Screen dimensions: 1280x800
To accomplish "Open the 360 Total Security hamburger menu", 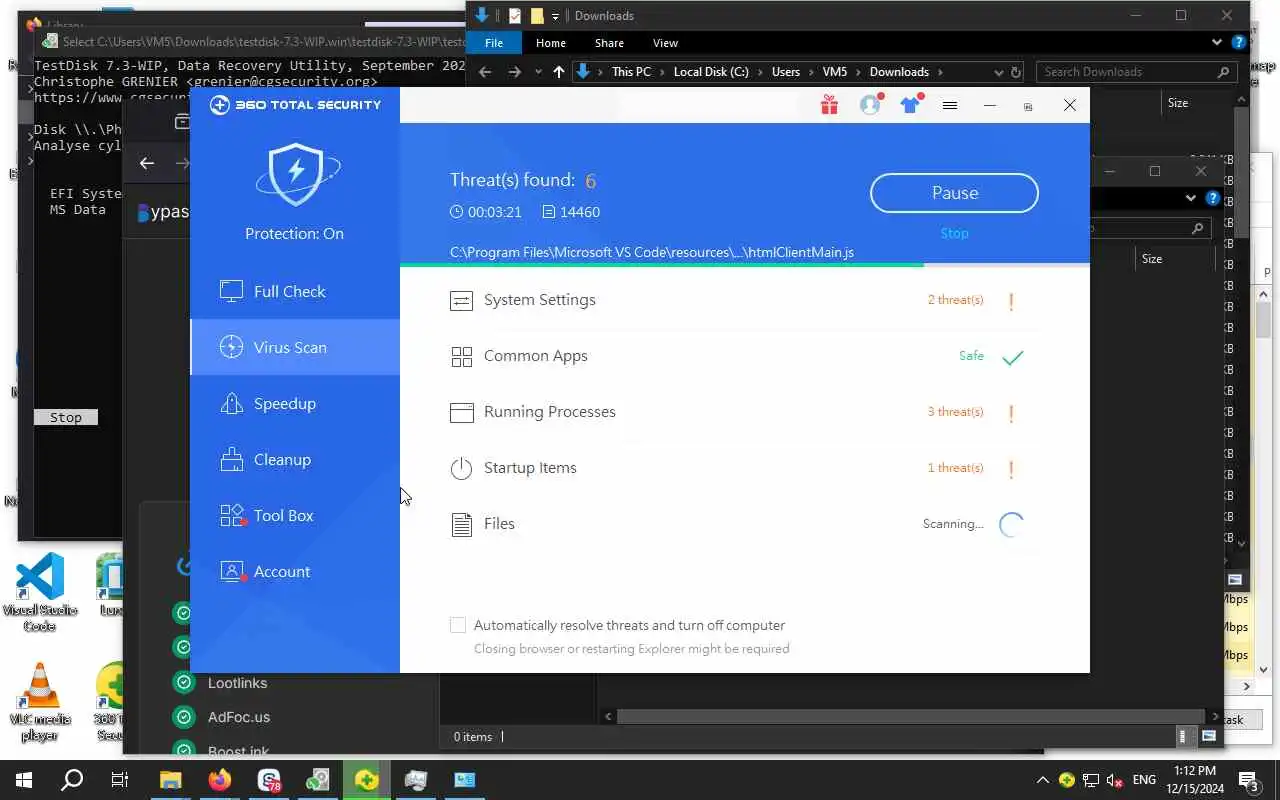I will coord(950,105).
